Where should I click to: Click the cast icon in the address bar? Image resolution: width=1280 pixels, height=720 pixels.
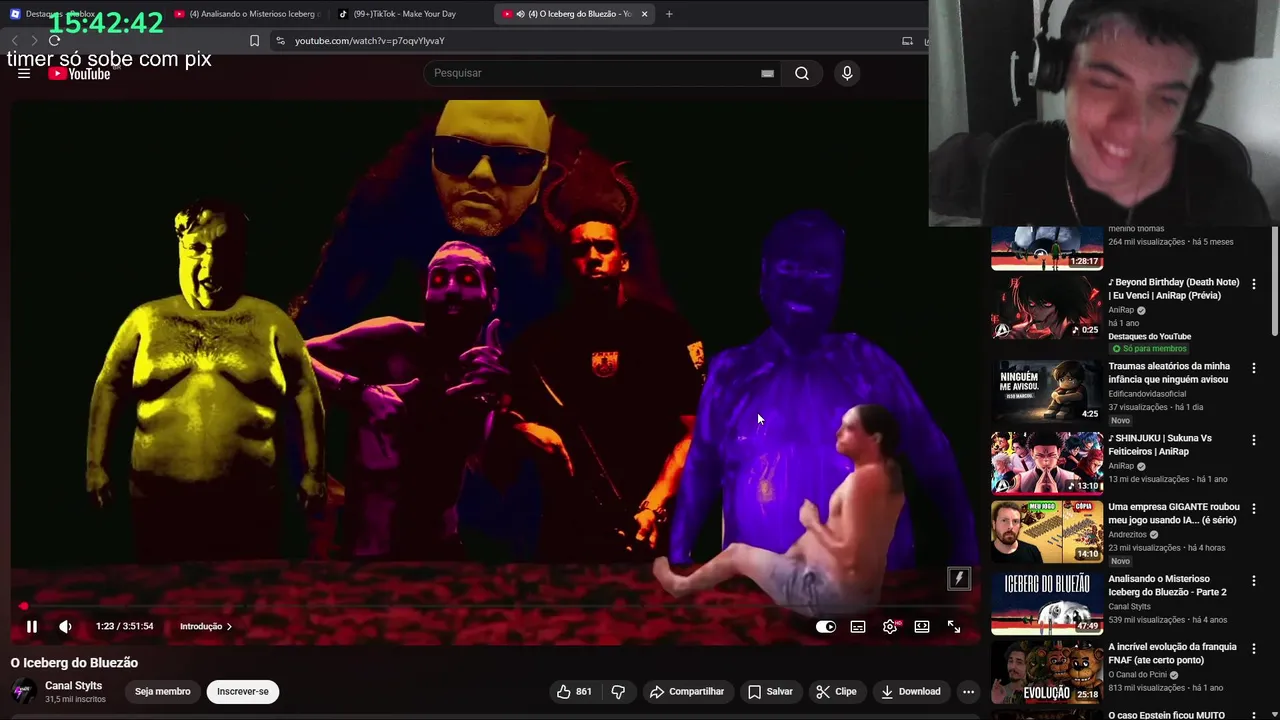coord(907,41)
